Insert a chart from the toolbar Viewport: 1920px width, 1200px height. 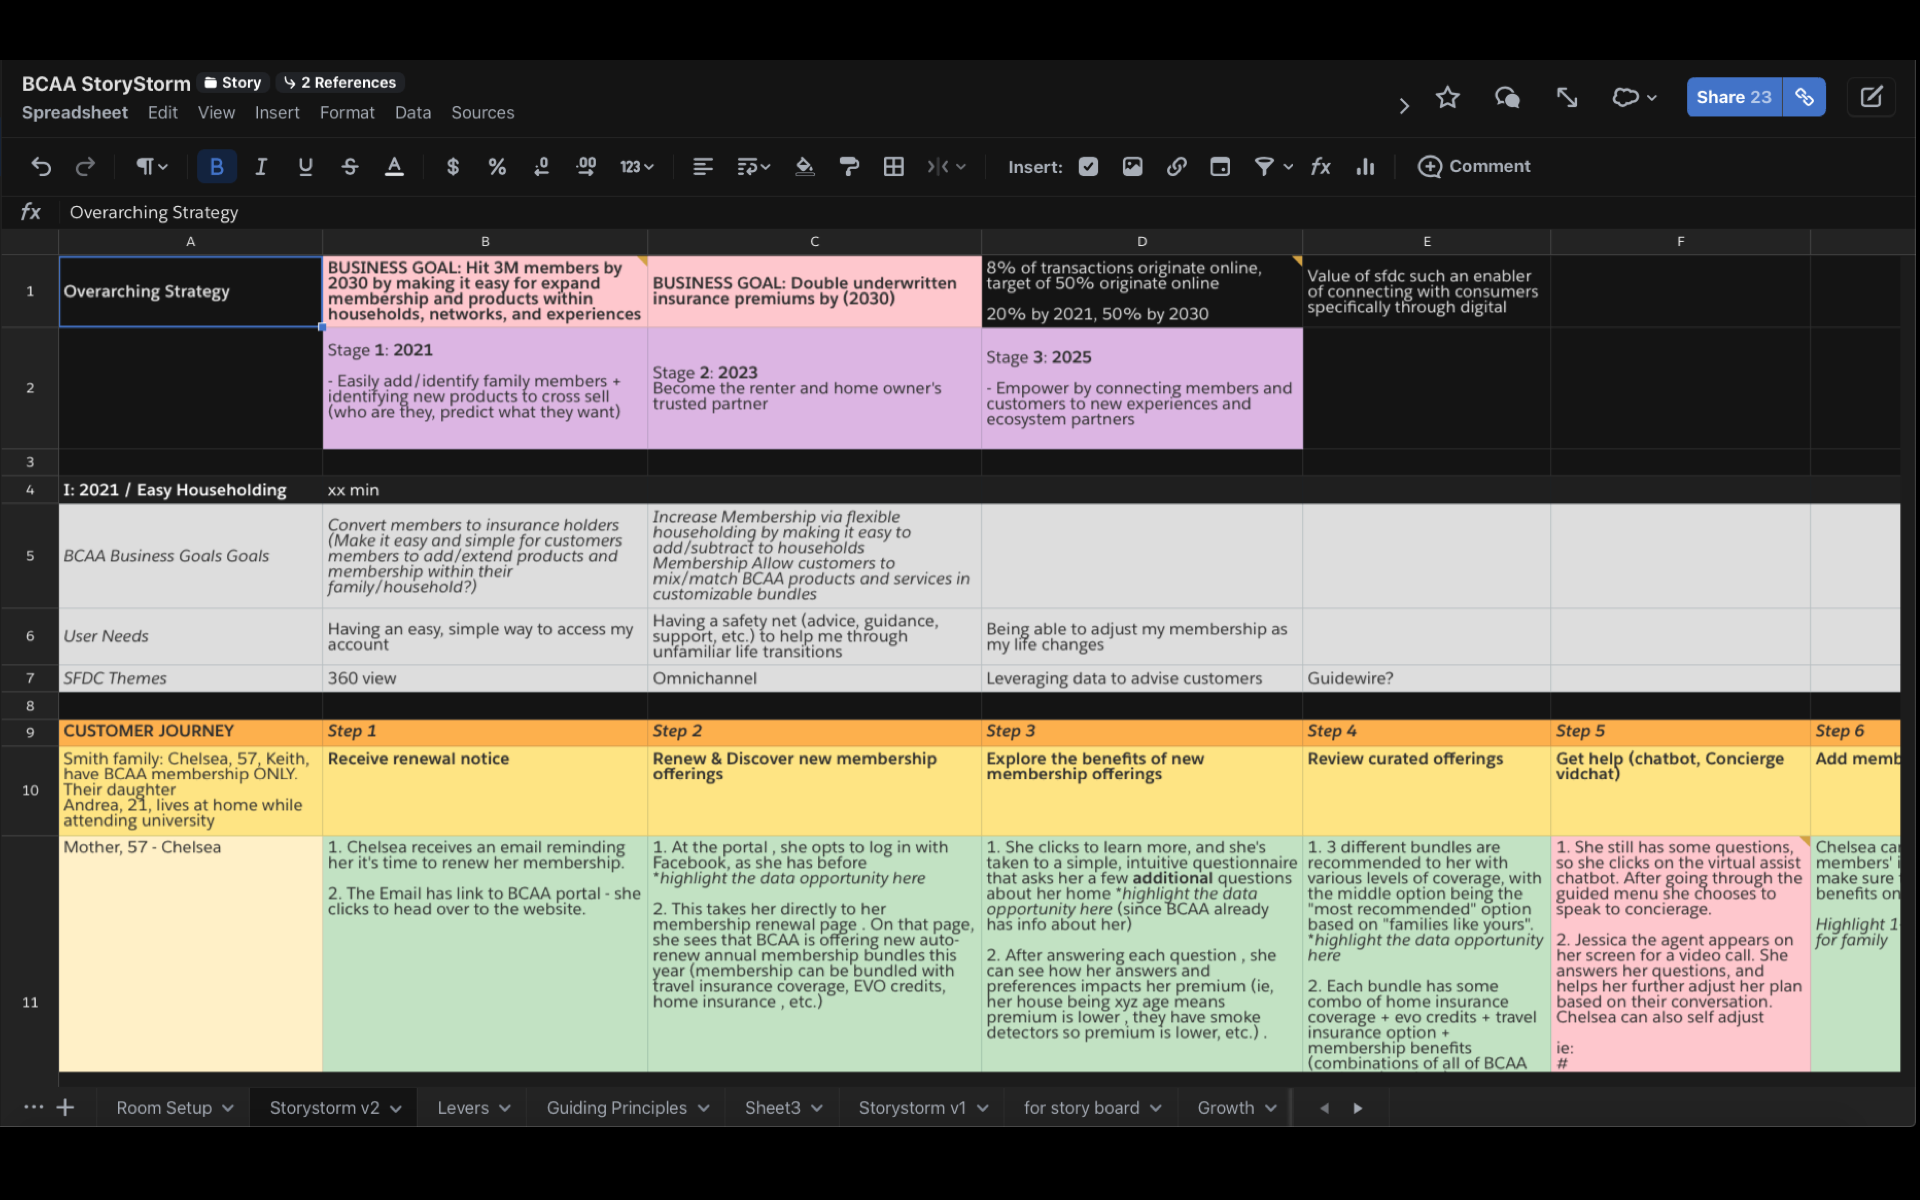(x=1365, y=167)
